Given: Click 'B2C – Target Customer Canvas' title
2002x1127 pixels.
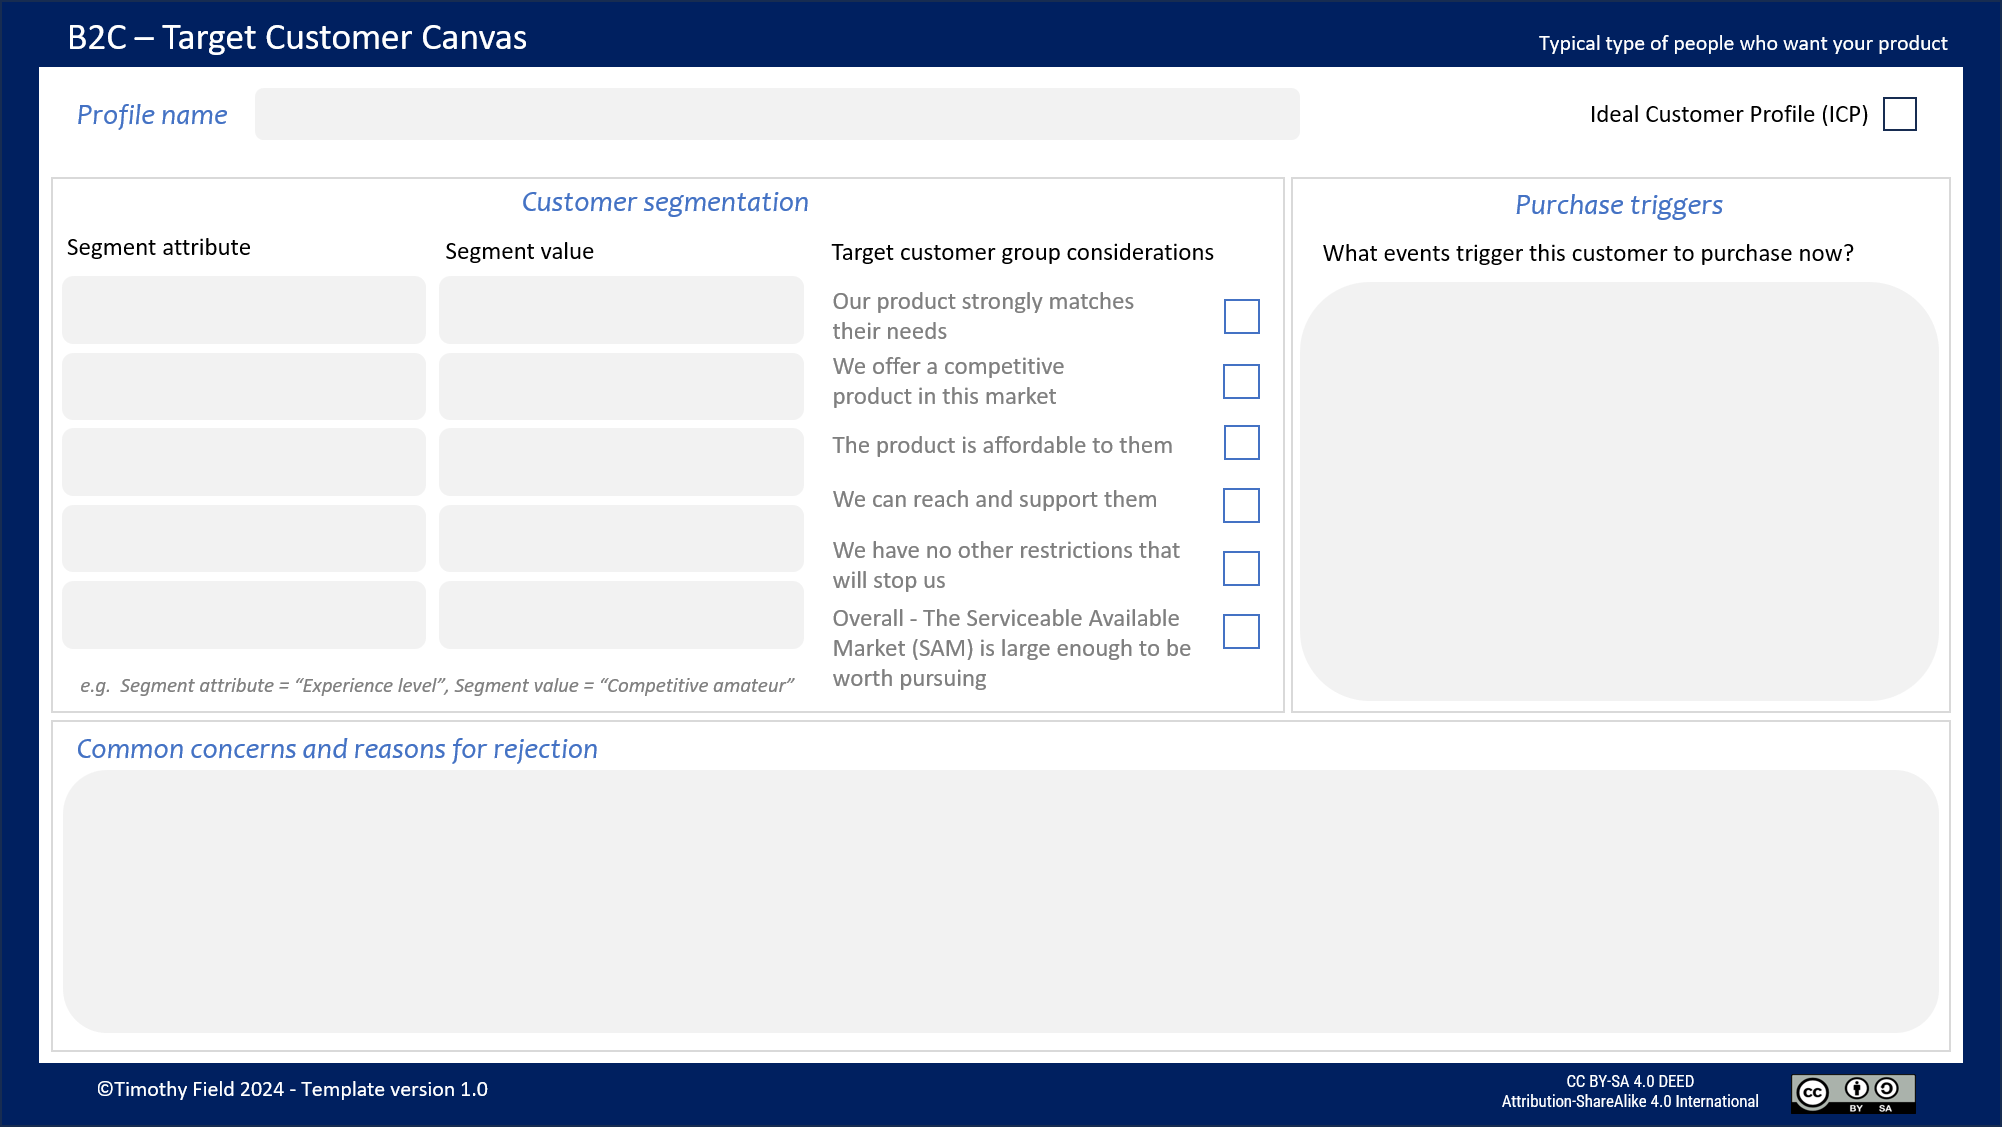Looking at the screenshot, I should pos(297,37).
